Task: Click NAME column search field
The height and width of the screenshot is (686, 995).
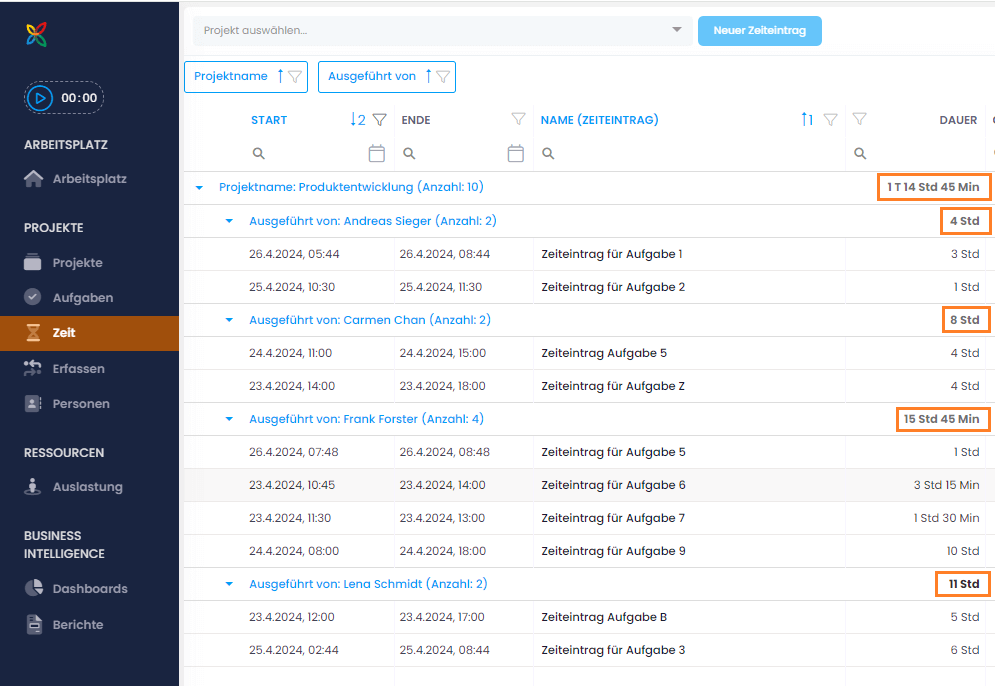Action: 691,154
